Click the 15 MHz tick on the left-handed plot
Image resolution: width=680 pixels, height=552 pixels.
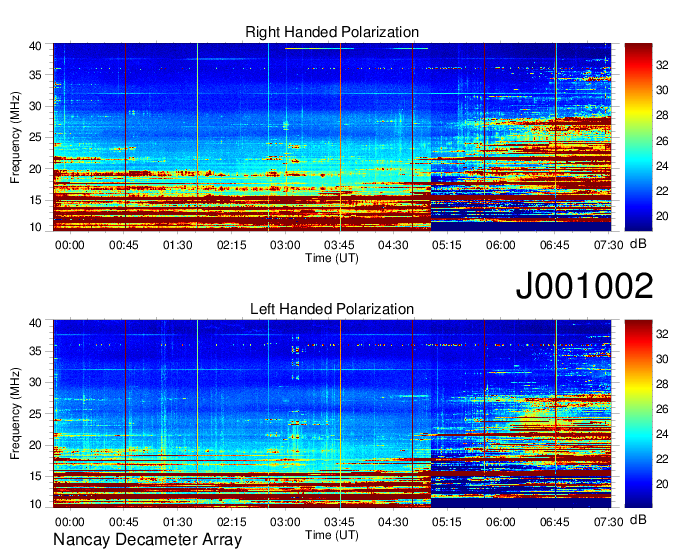pos(35,477)
